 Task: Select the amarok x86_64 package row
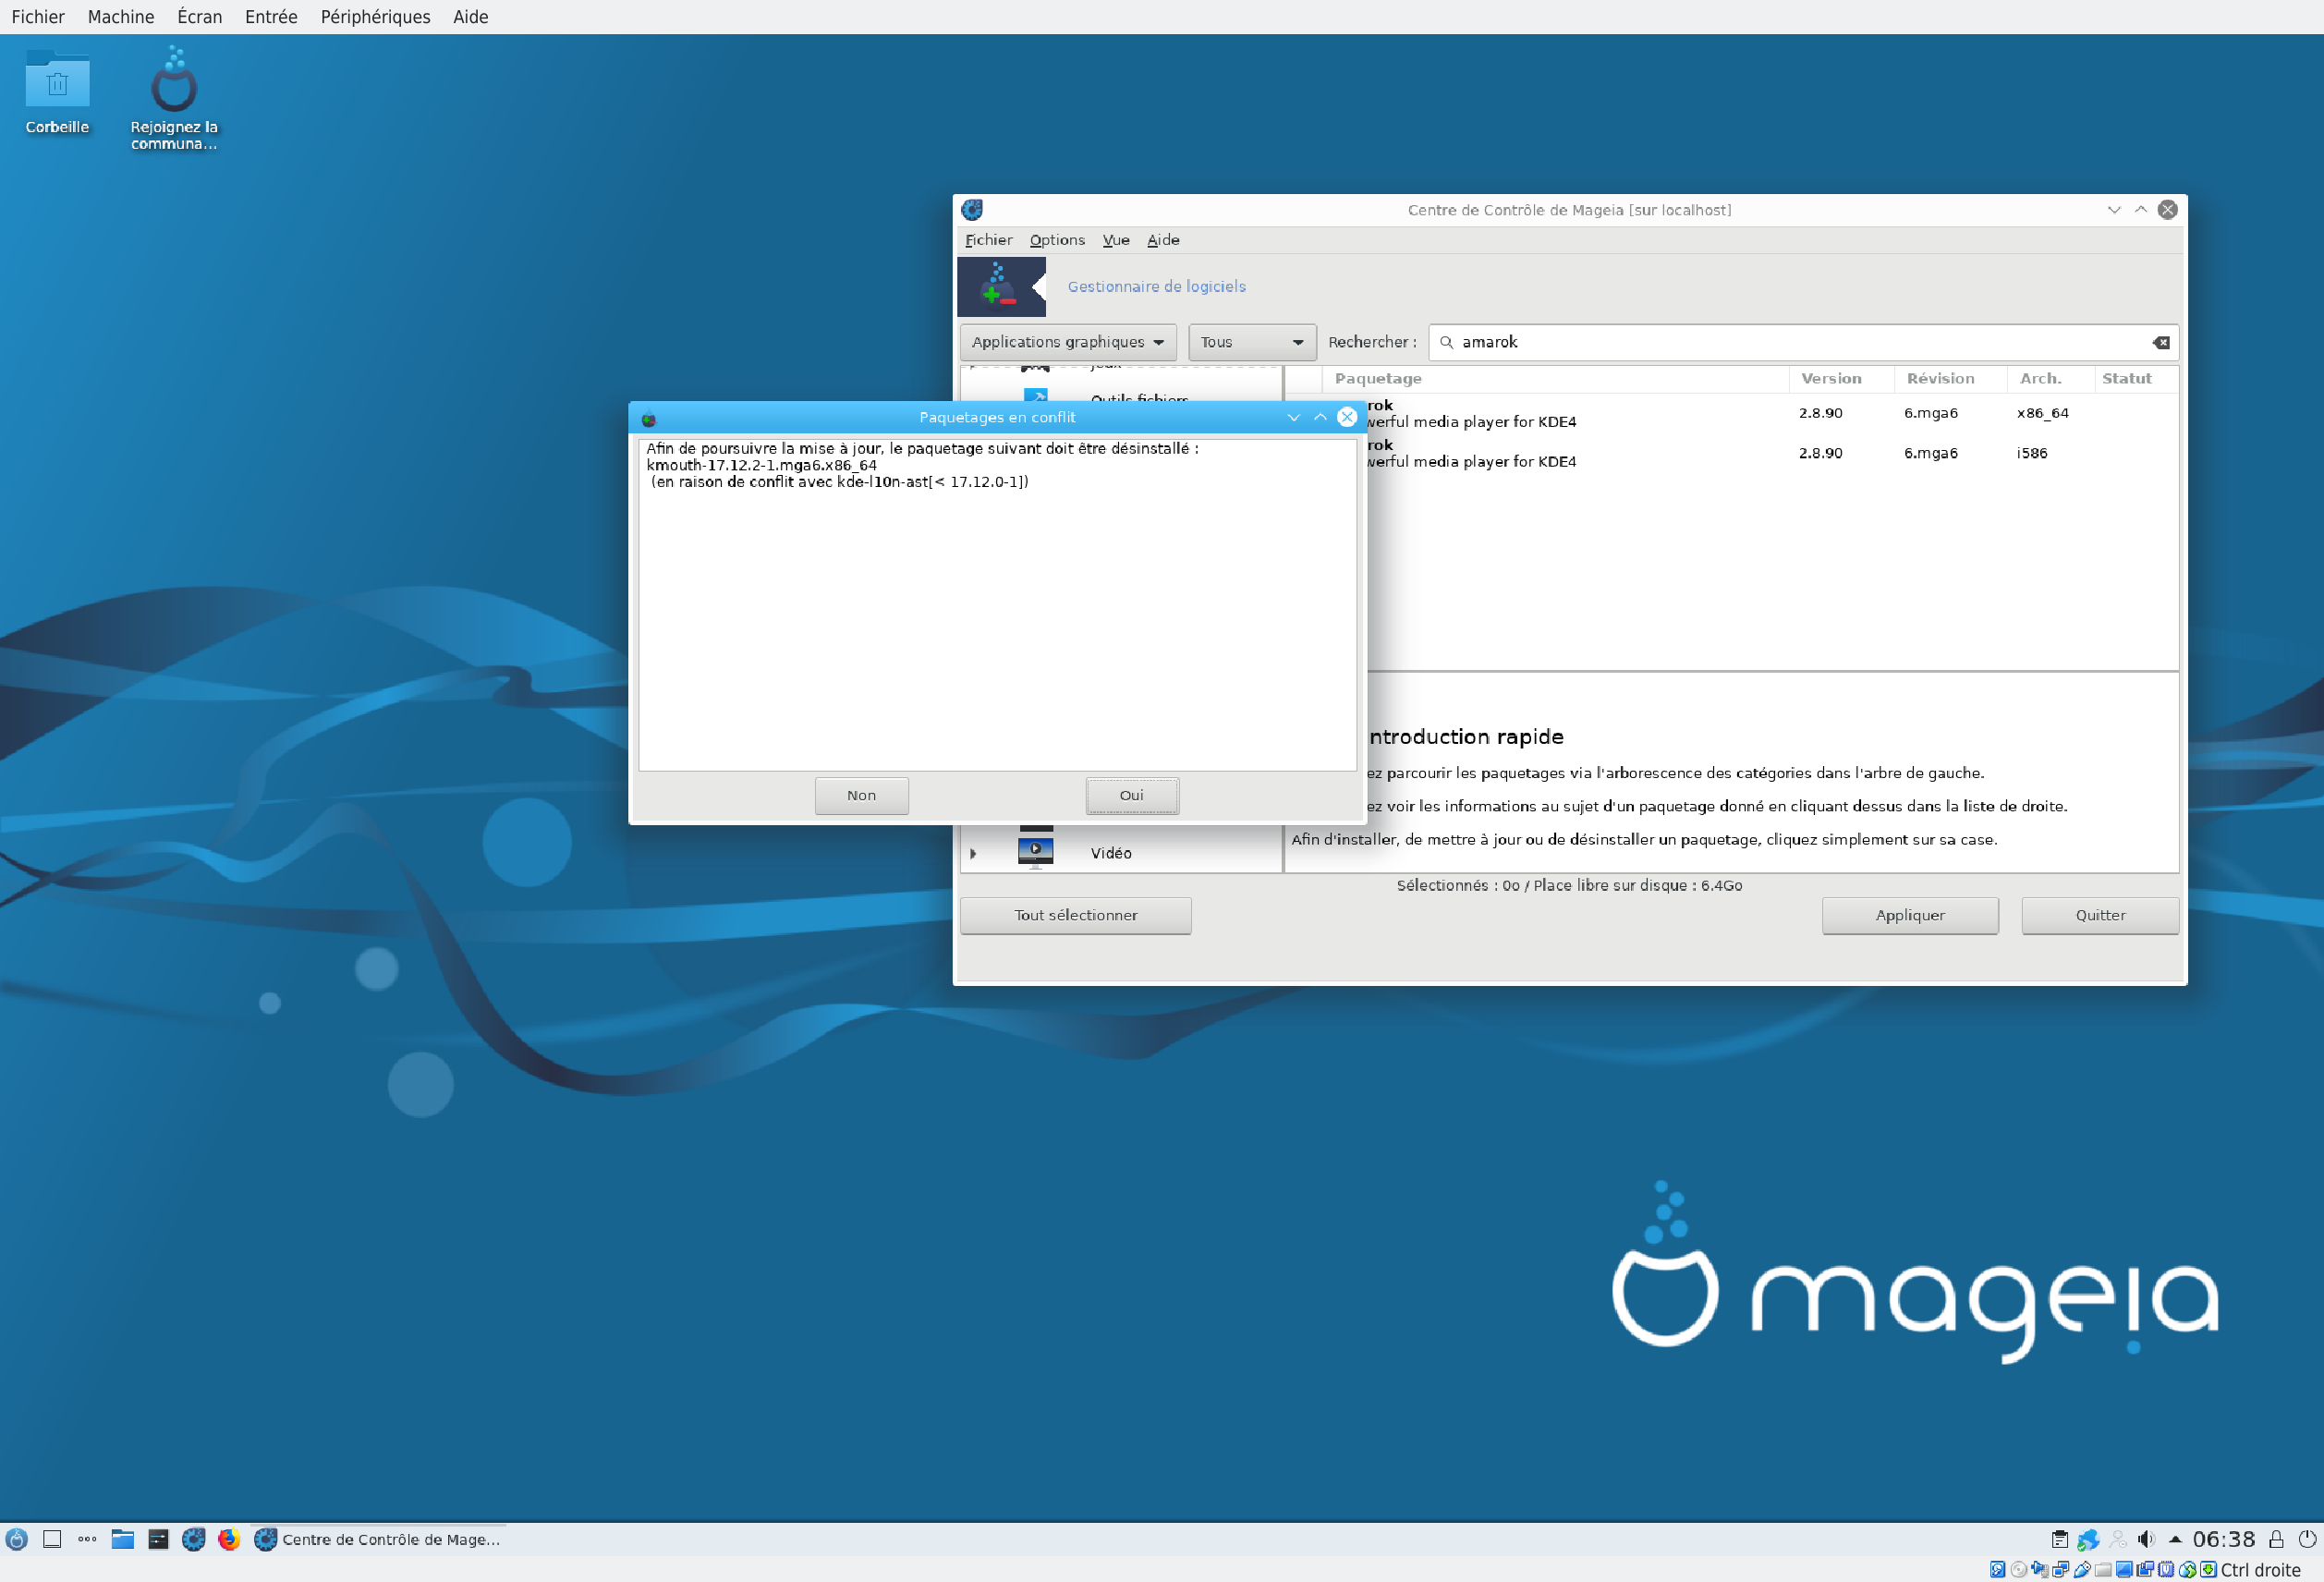click(1772, 413)
